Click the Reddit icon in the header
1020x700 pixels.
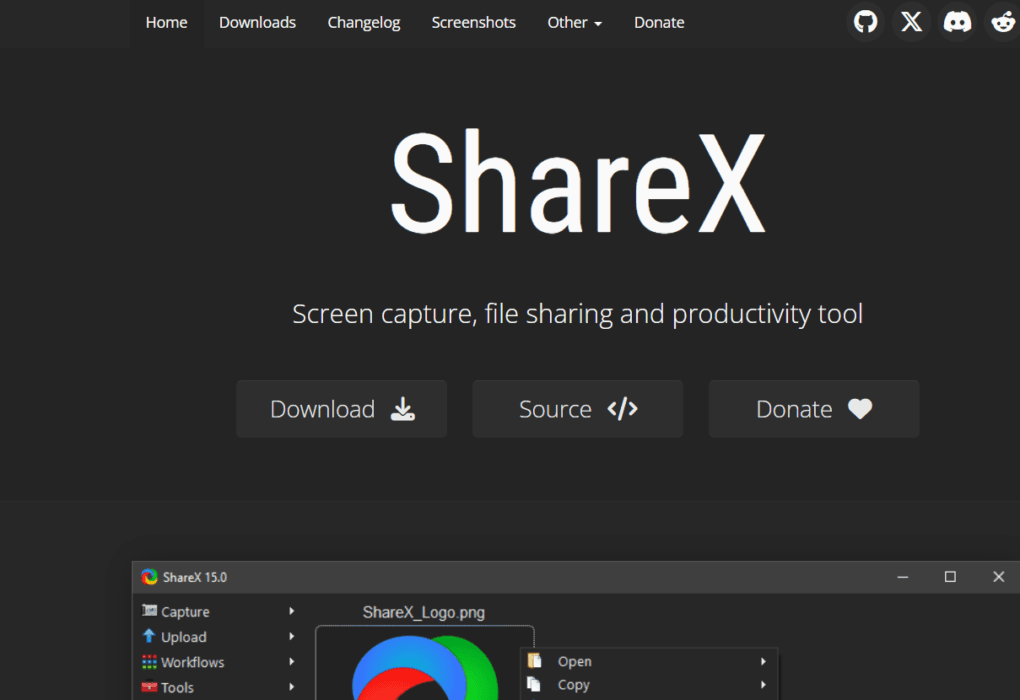click(x=1003, y=21)
